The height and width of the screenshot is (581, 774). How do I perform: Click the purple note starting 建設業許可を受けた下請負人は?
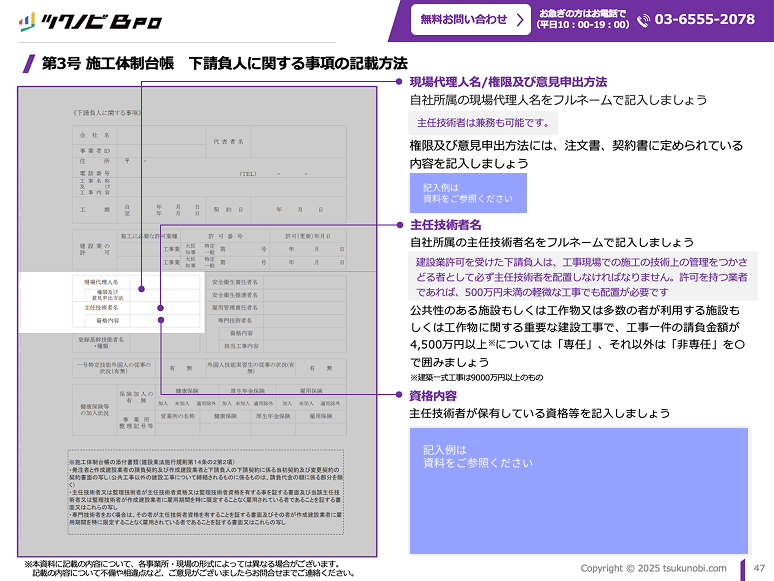582,277
